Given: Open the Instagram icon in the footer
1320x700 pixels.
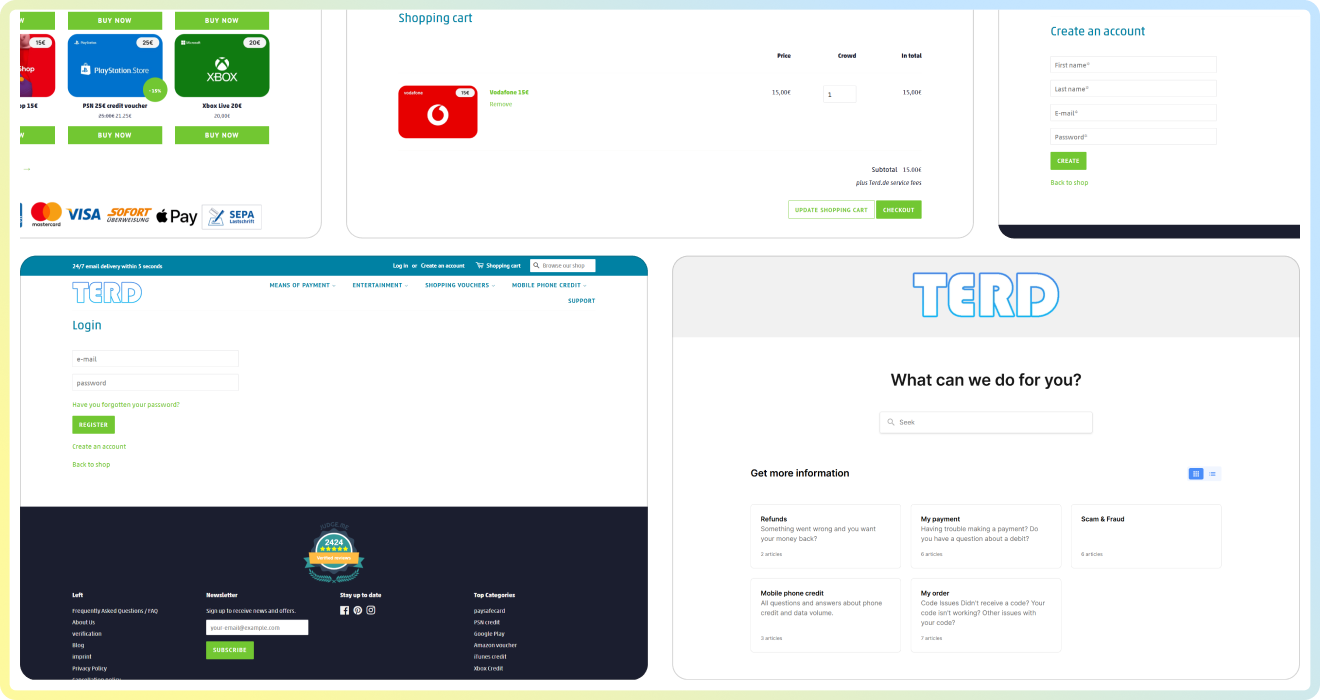Looking at the screenshot, I should coord(370,610).
